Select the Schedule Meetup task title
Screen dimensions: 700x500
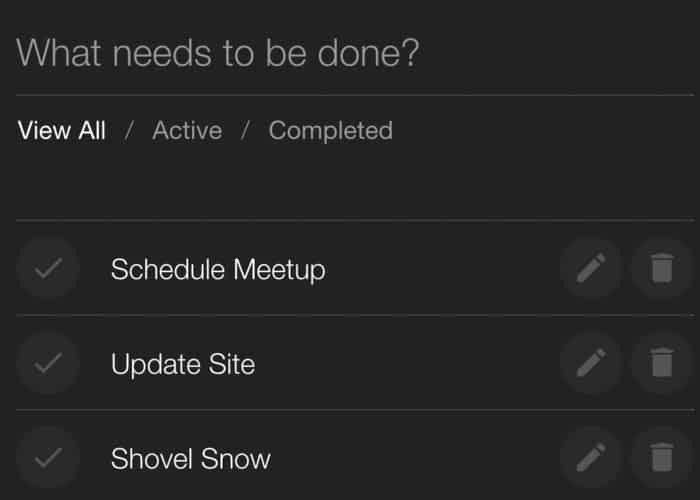click(218, 270)
